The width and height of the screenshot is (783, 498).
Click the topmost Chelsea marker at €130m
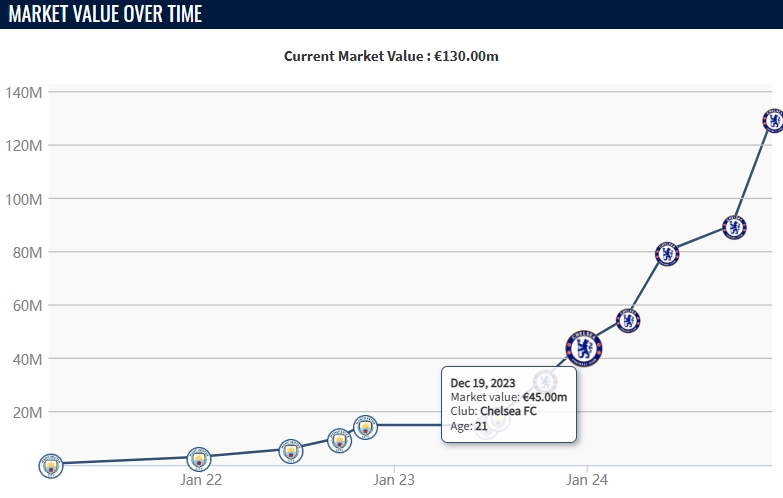[x=773, y=120]
